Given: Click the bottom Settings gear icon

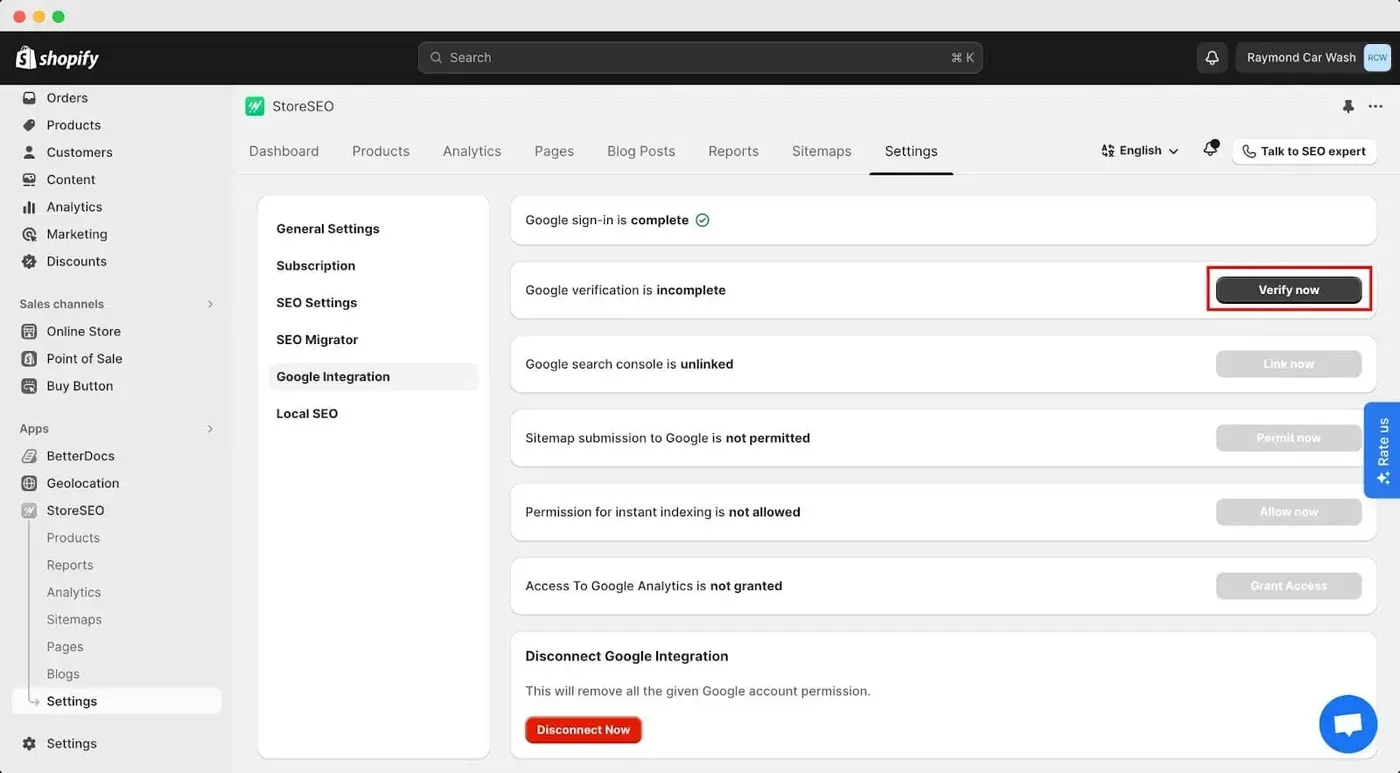Looking at the screenshot, I should click(x=29, y=744).
